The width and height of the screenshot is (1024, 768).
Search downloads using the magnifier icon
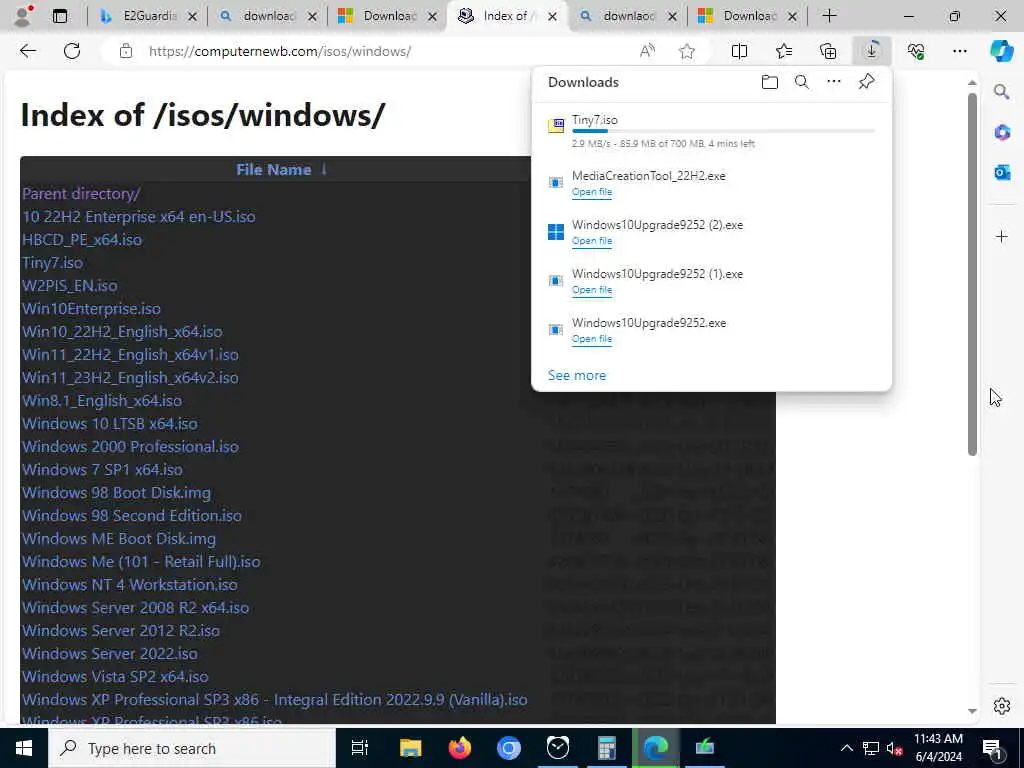pyautogui.click(x=802, y=82)
